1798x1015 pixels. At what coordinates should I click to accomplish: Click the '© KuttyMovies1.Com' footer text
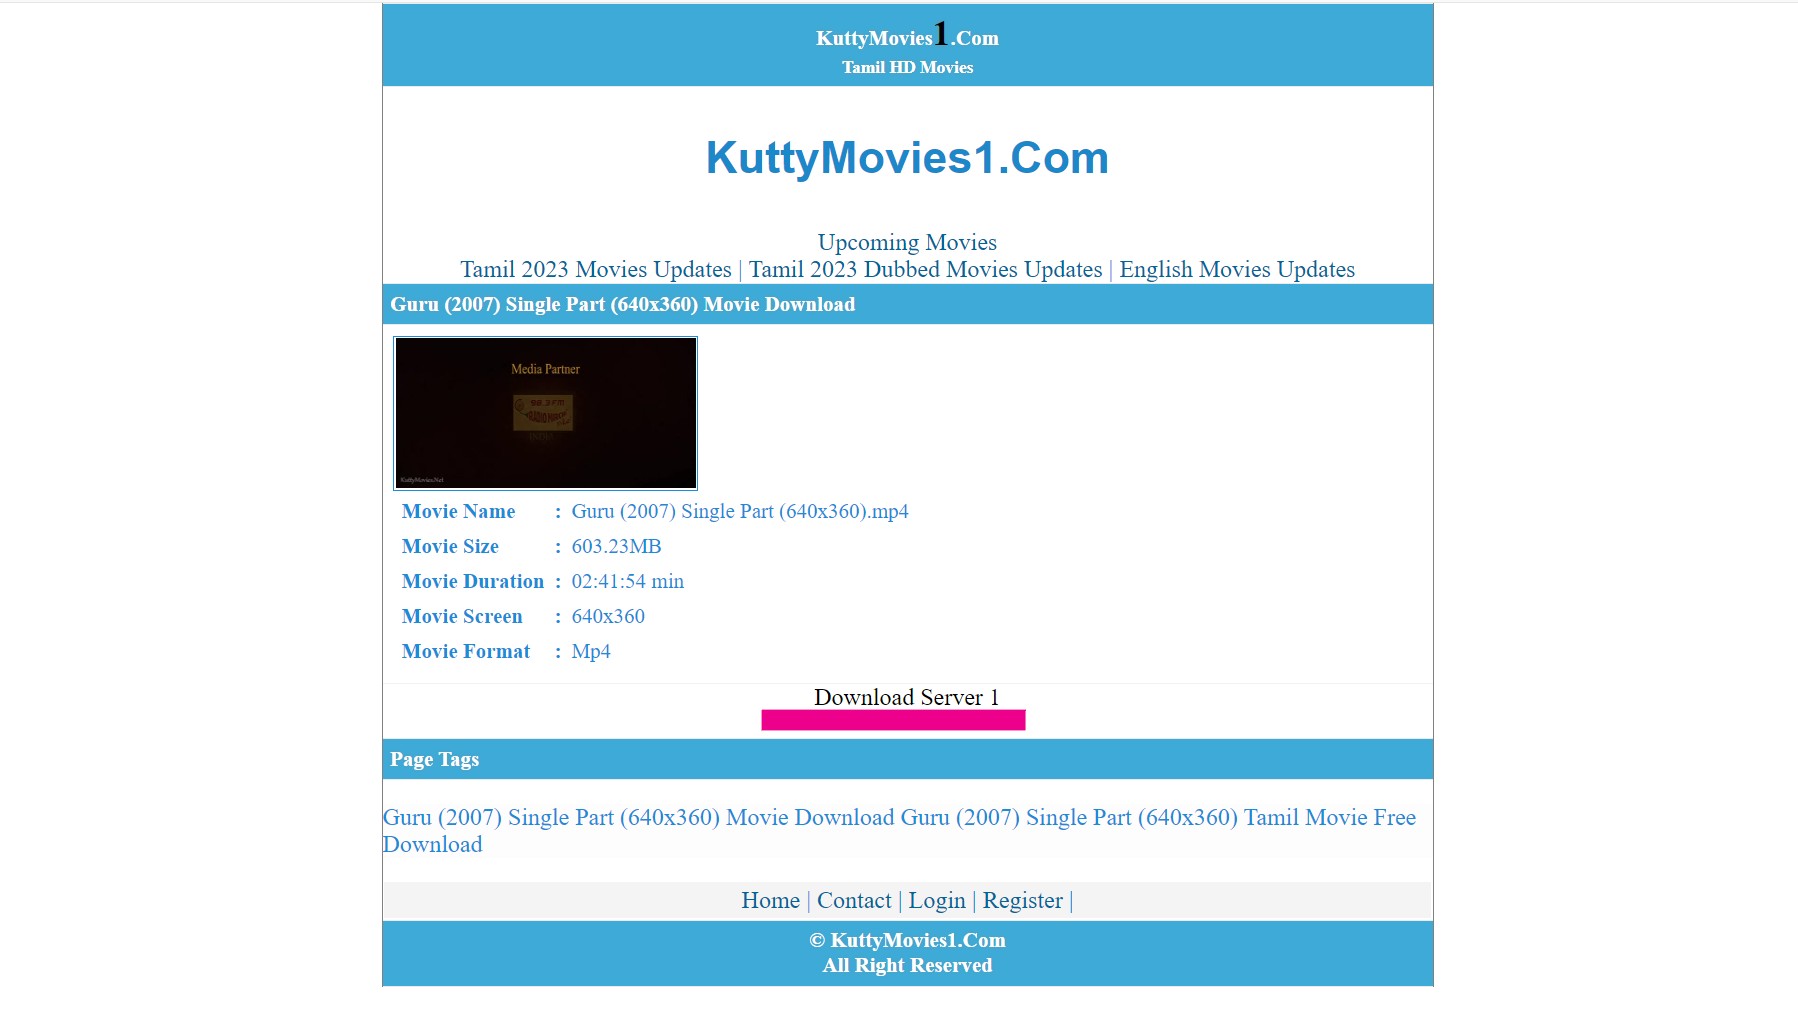[x=907, y=940]
